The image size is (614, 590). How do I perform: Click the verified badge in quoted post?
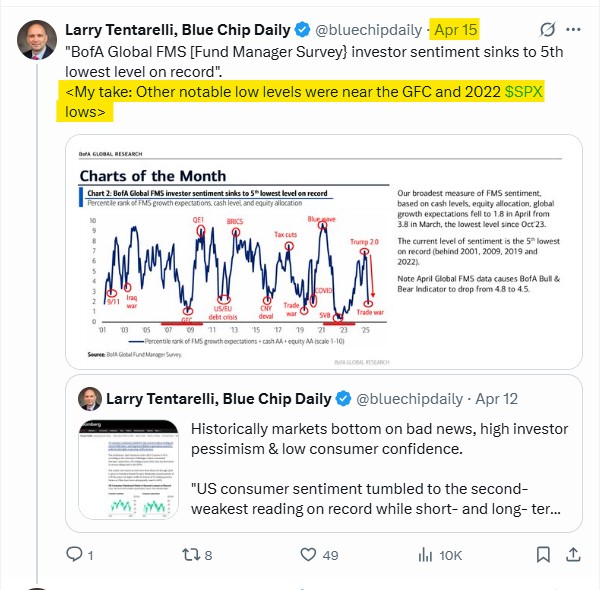tap(343, 399)
